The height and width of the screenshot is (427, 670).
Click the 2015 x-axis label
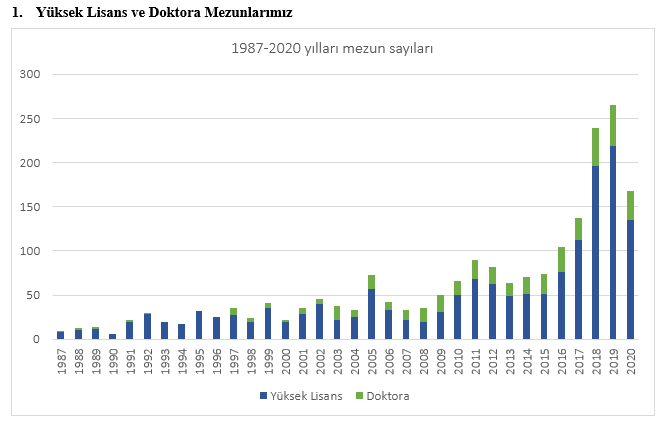coord(544,362)
